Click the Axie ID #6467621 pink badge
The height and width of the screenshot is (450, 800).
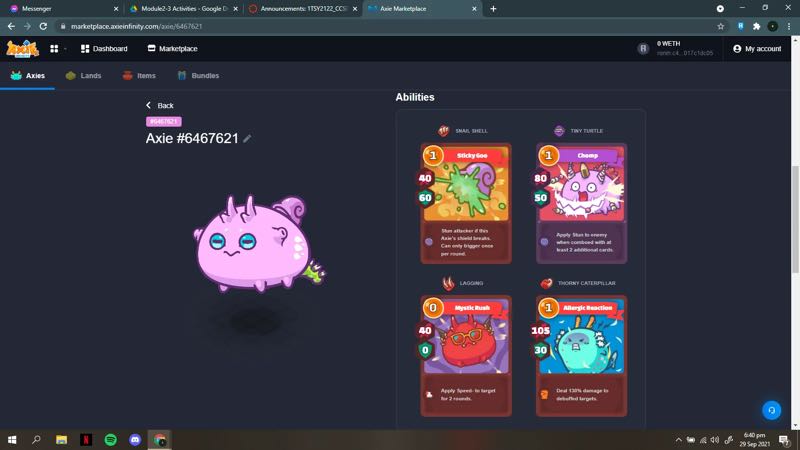point(164,121)
